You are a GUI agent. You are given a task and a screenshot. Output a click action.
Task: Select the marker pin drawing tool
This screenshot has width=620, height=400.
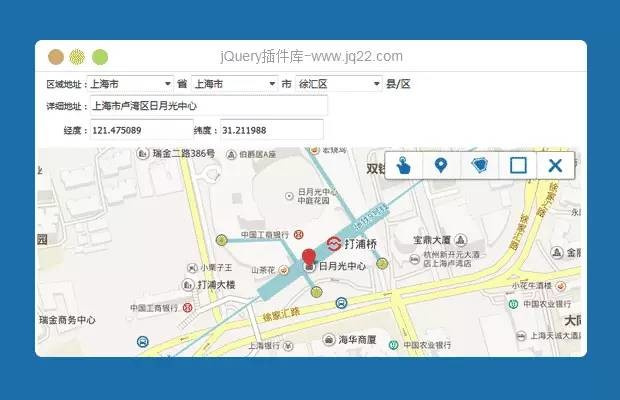[441, 165]
